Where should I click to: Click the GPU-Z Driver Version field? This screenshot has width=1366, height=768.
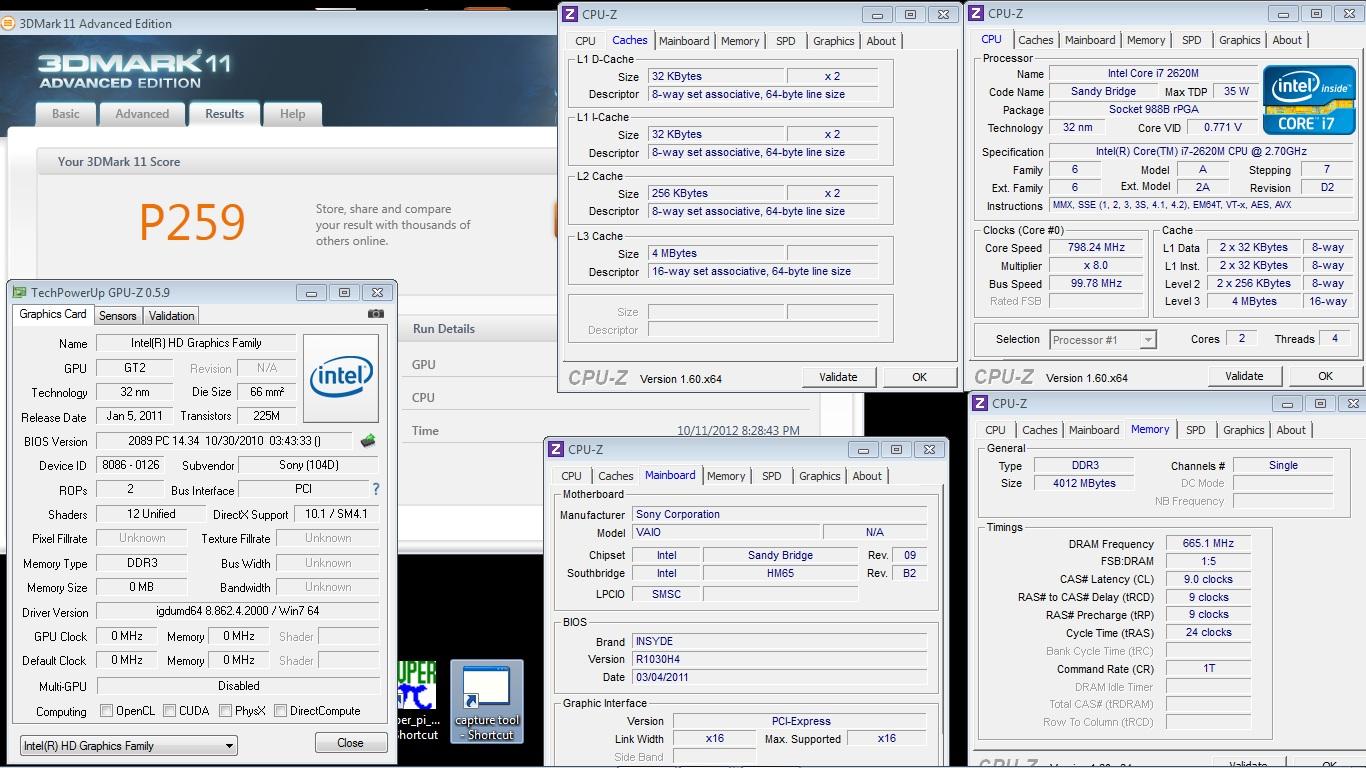[238, 611]
